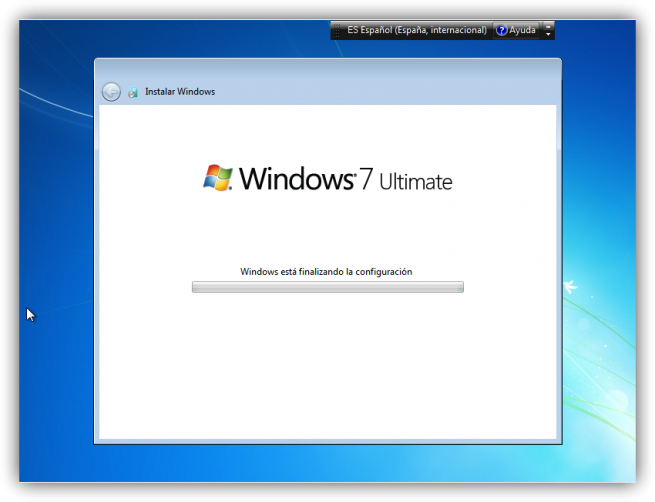Click the installer window's top title bar

328,69
